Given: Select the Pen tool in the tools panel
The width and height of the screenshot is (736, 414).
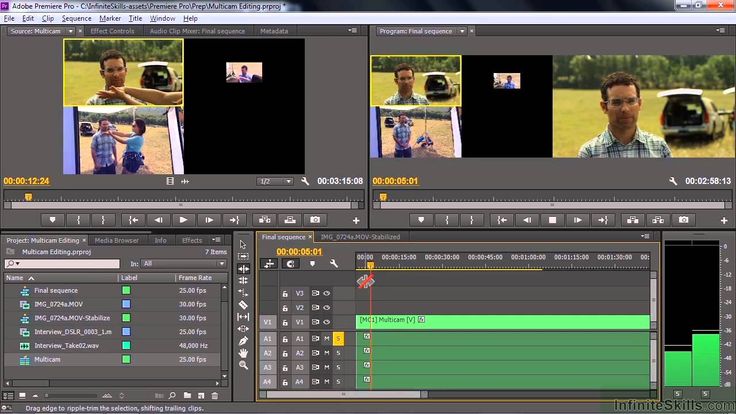Looking at the screenshot, I should 243,341.
